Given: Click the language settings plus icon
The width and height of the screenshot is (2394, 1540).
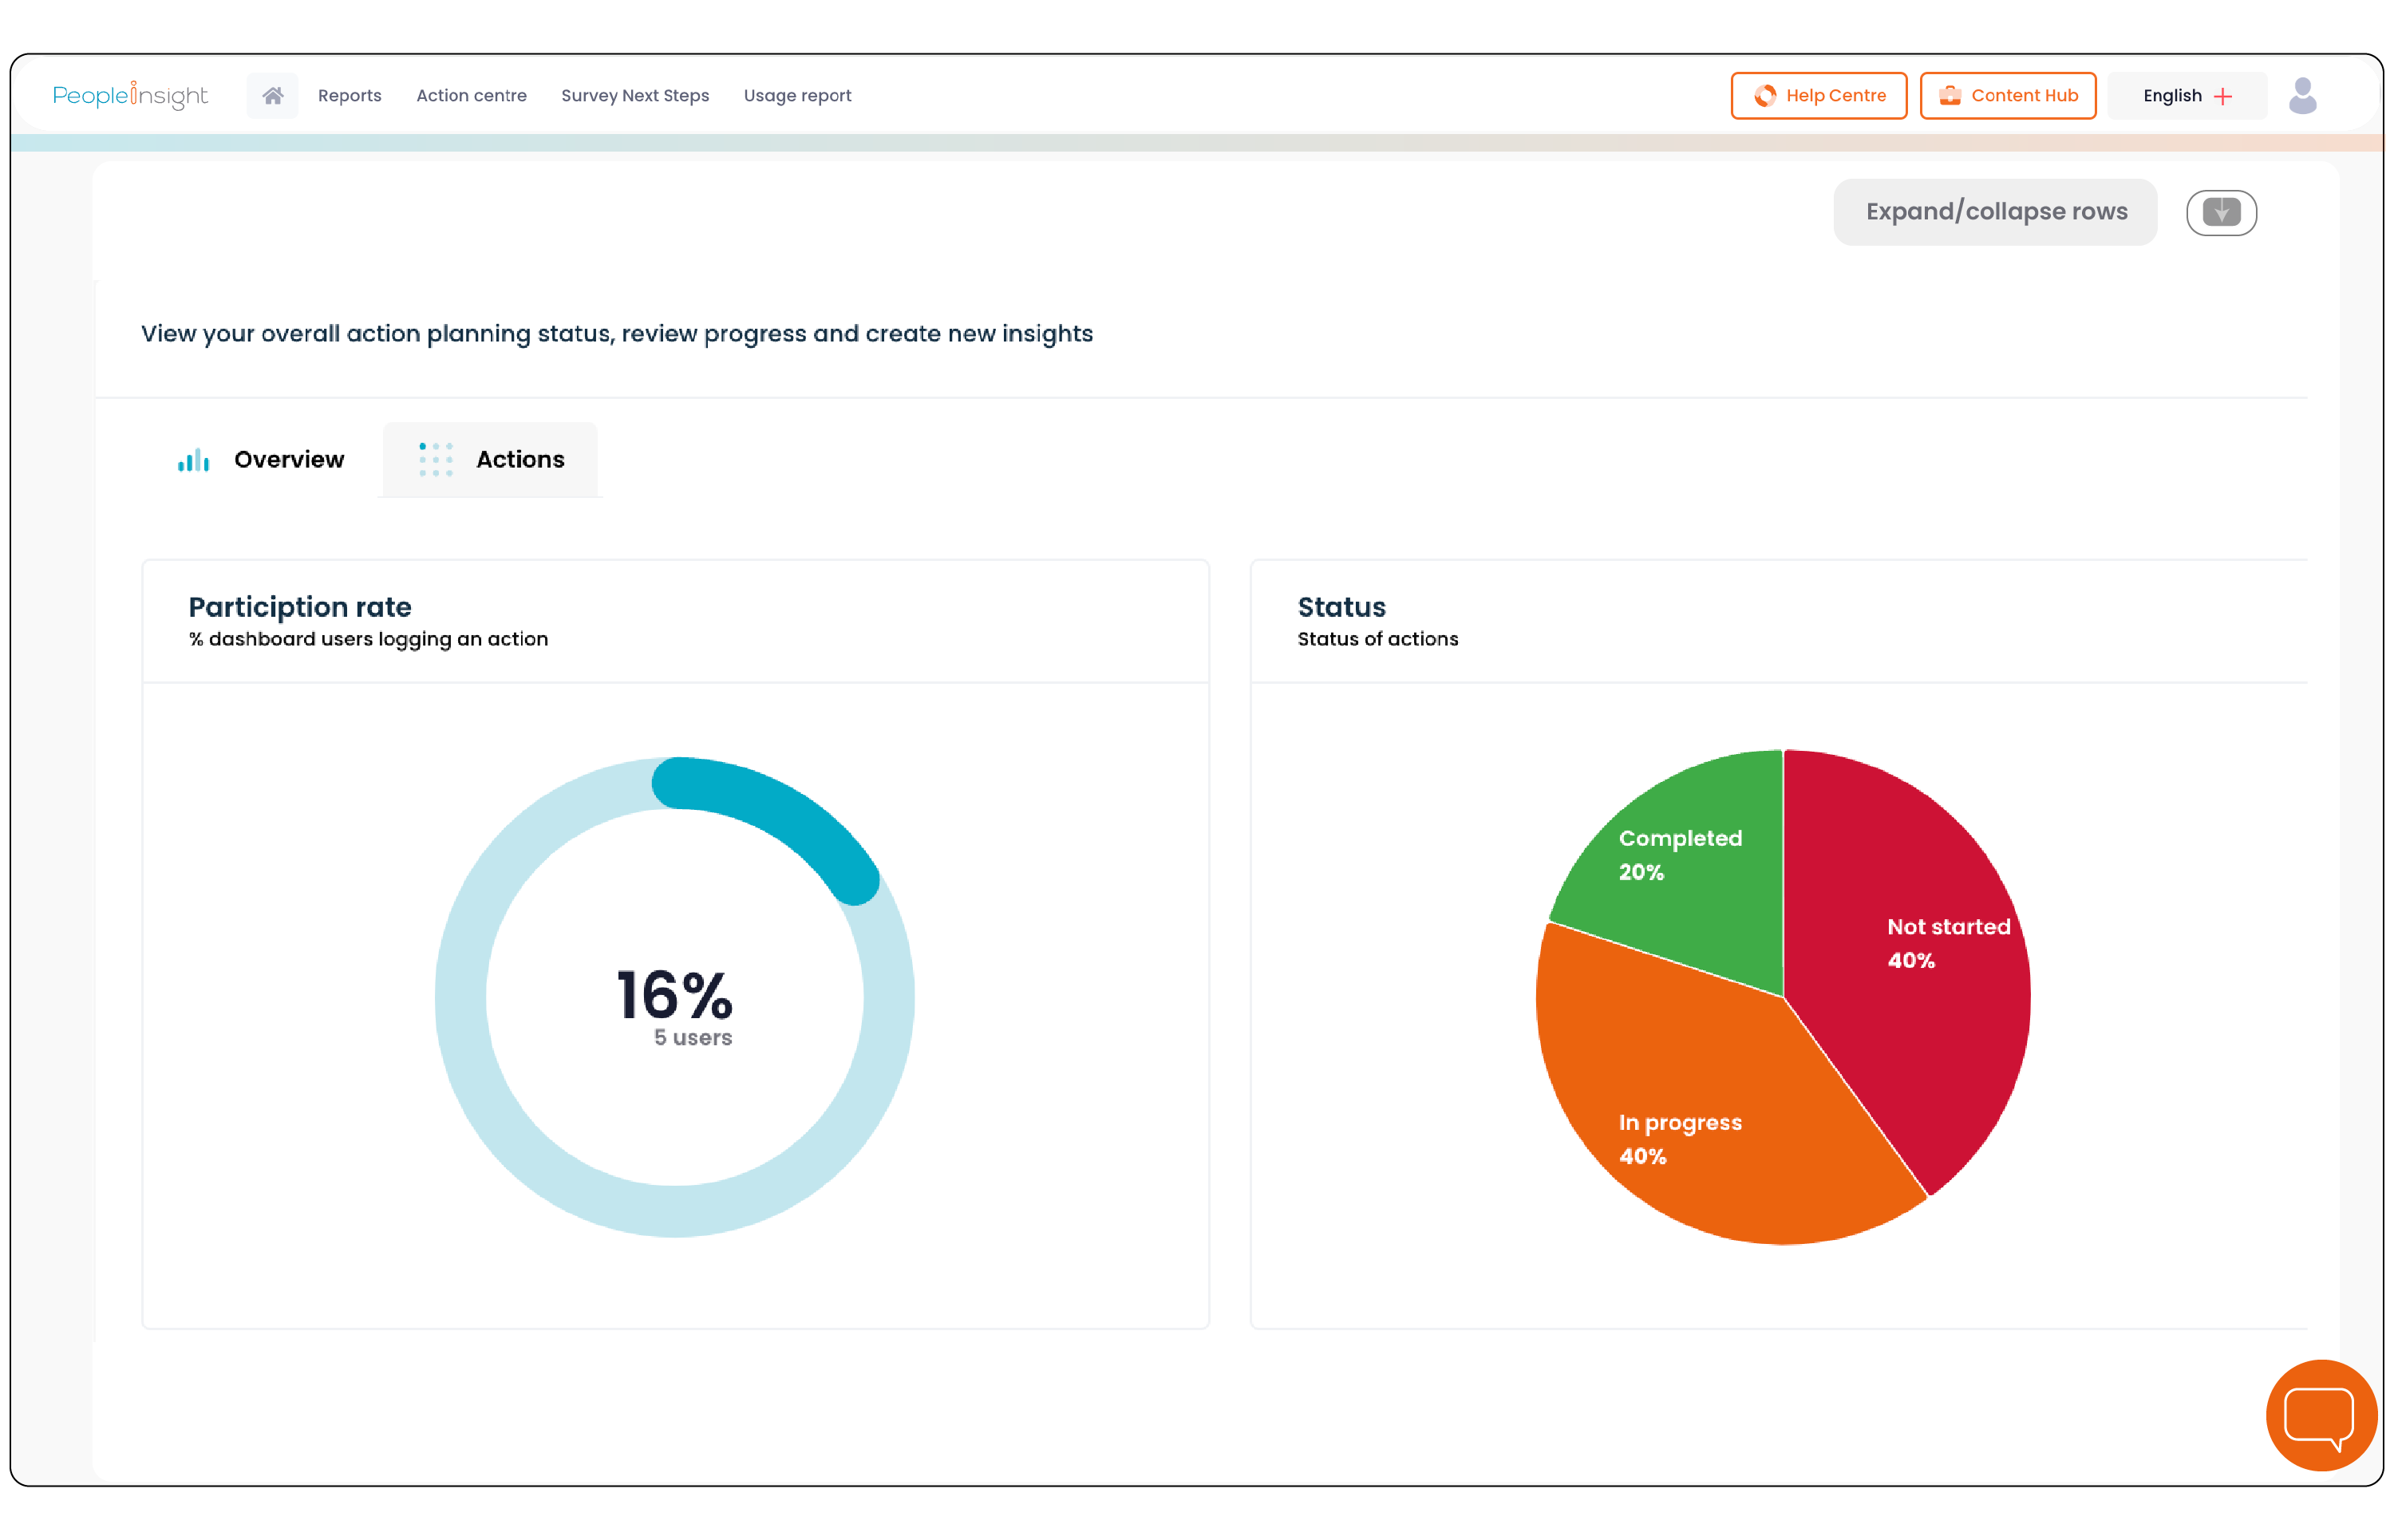Looking at the screenshot, I should tap(2228, 96).
